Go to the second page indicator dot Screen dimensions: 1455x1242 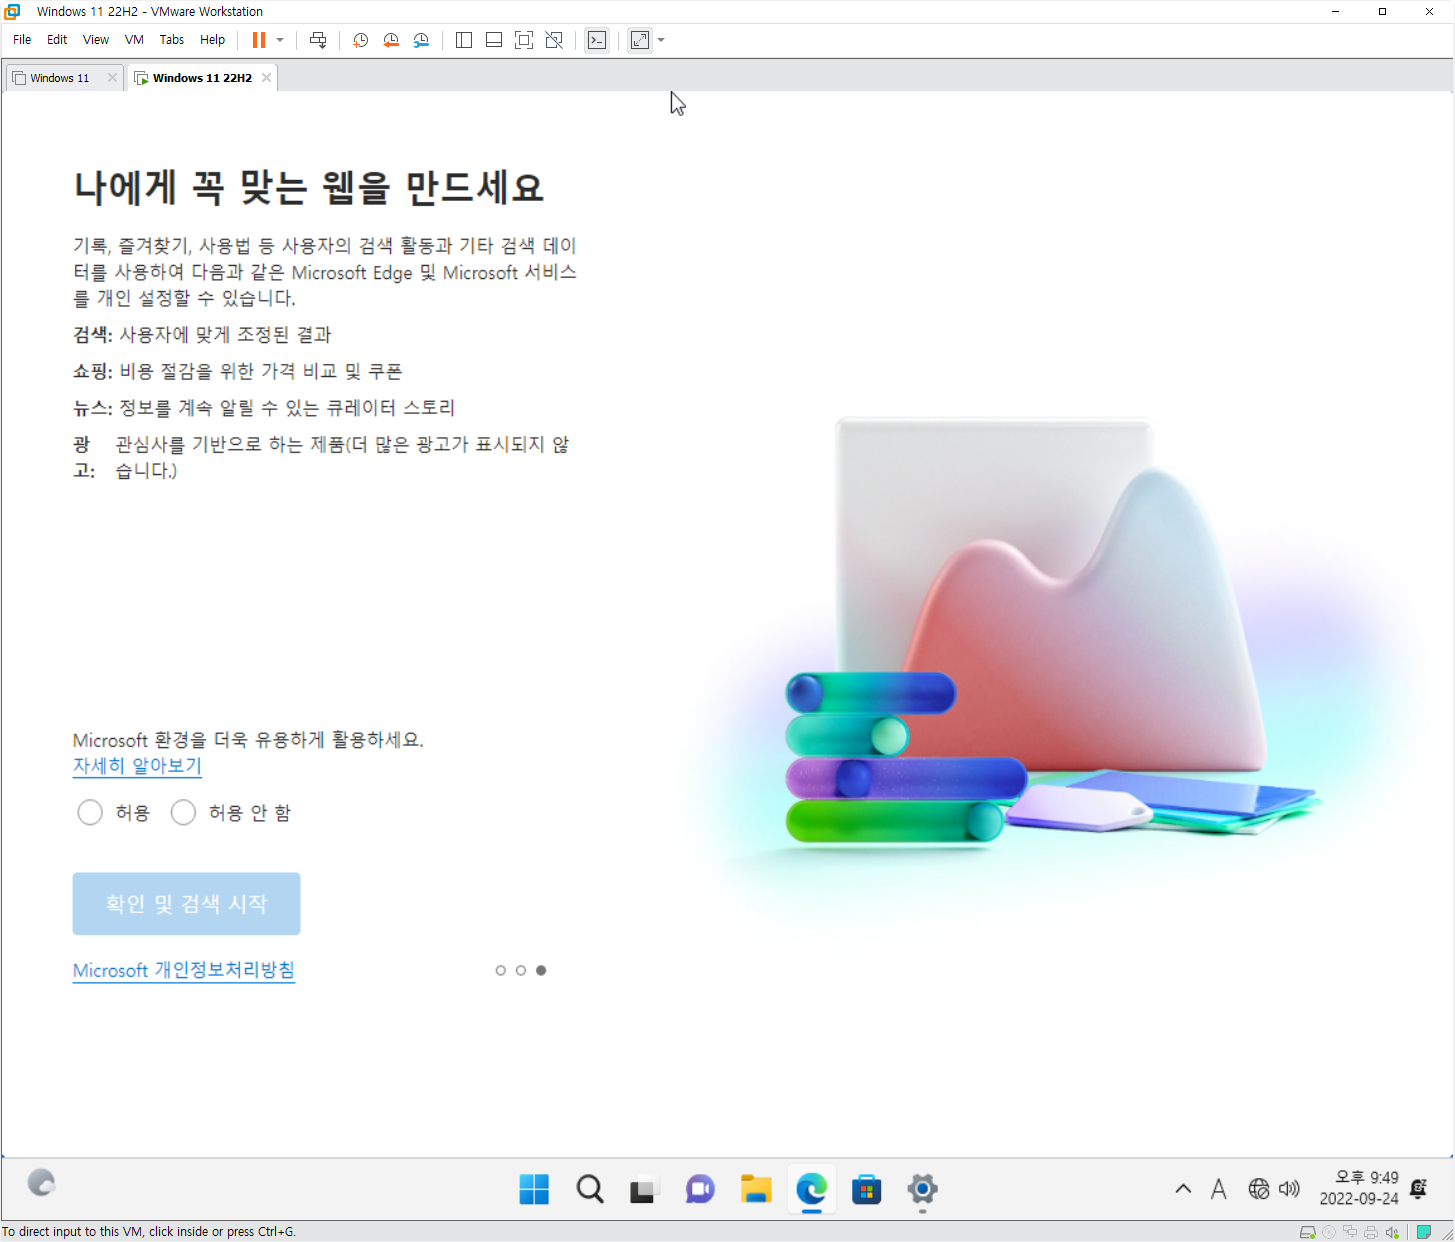coord(521,970)
